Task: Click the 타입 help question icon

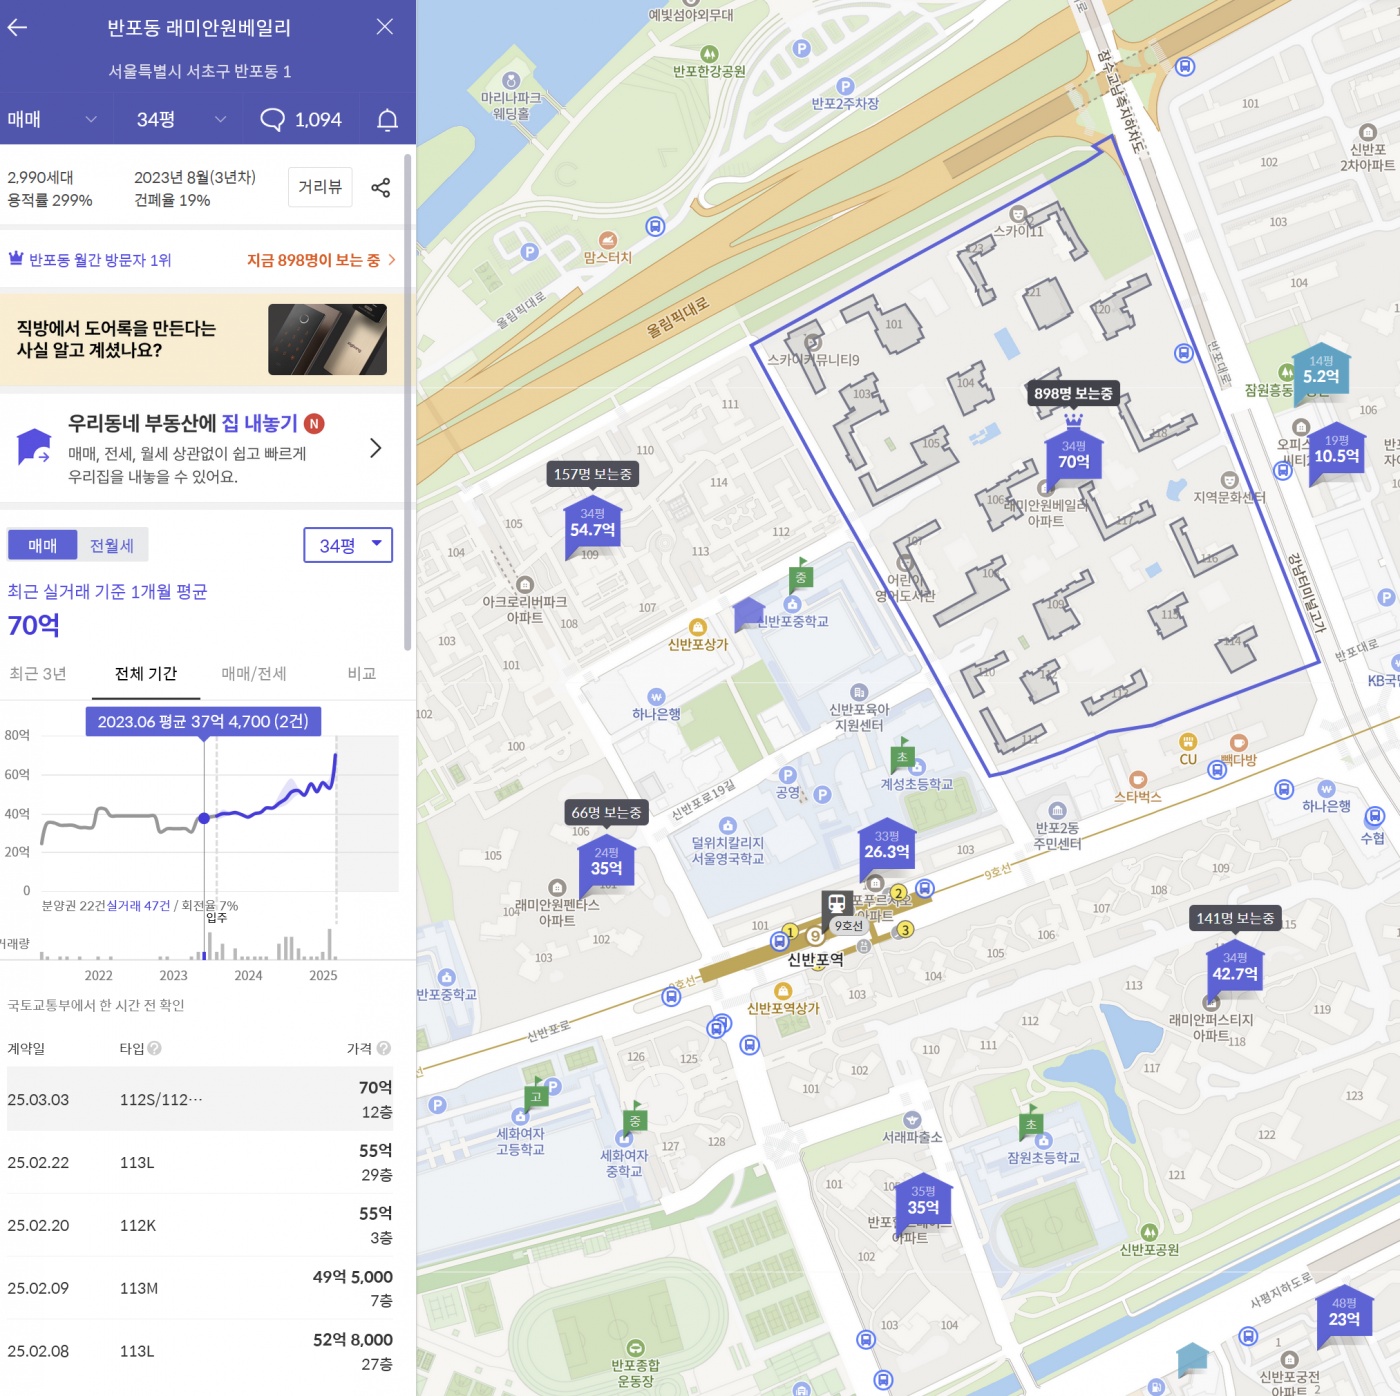Action: (155, 1048)
